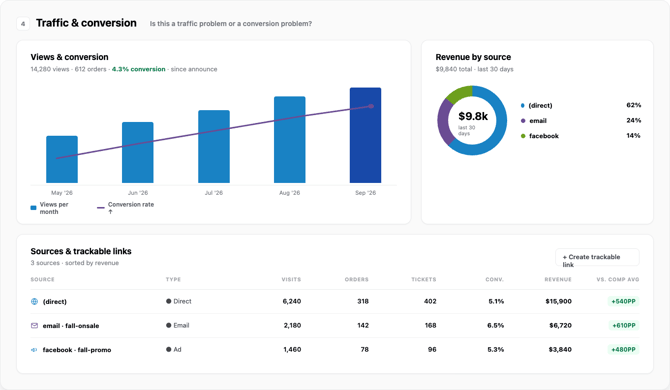670x390 pixels.
Task: Sort by the VISITS column header
Action: tap(291, 279)
